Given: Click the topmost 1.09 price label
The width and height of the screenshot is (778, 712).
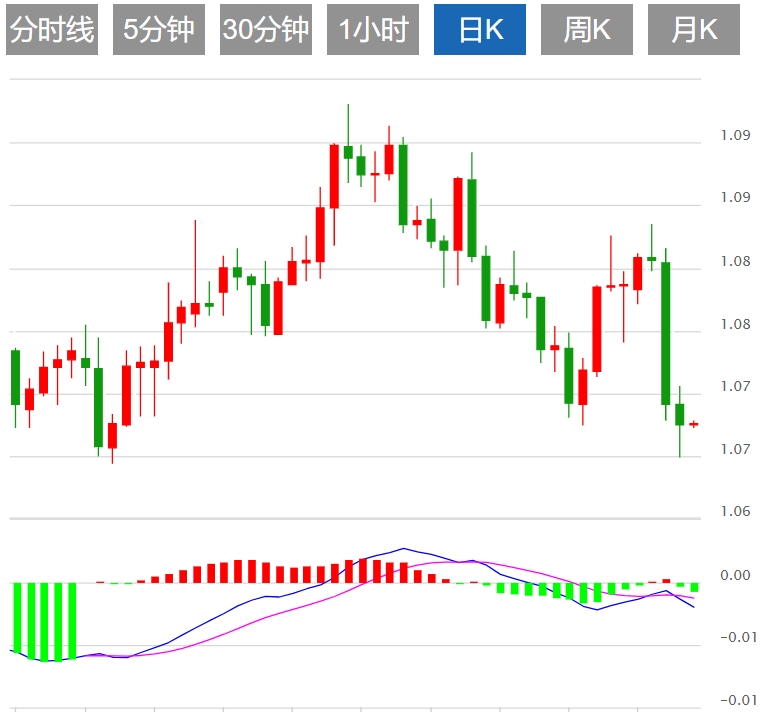Looking at the screenshot, I should pos(735,135).
